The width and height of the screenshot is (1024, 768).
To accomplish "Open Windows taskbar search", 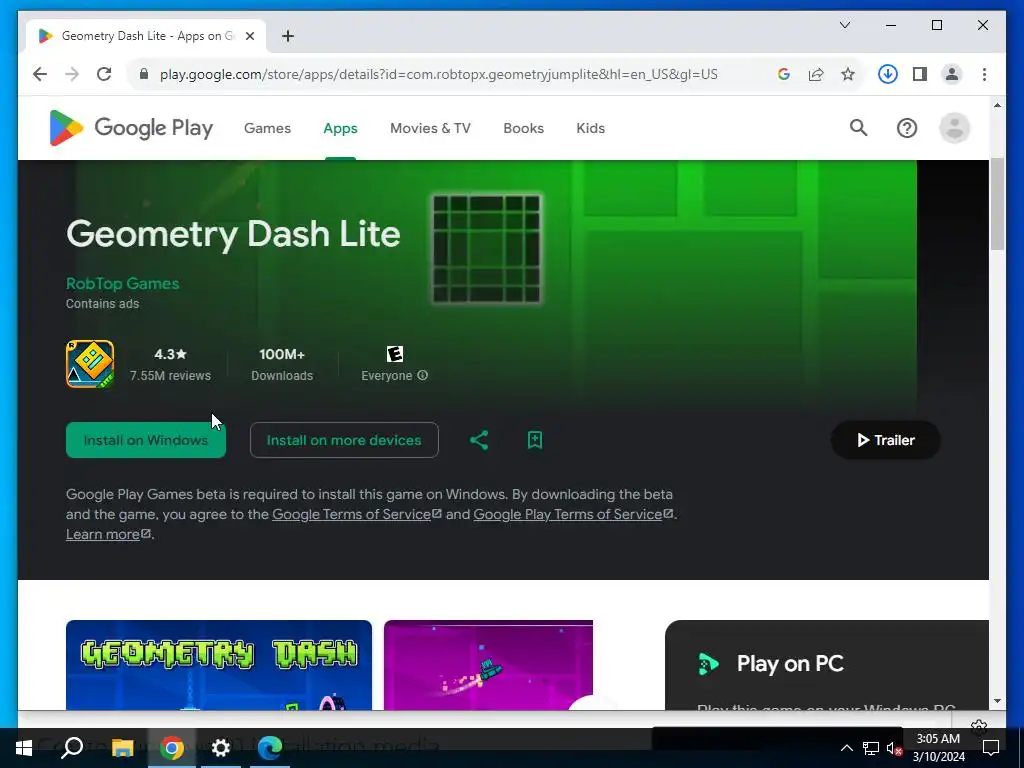I will pos(72,748).
